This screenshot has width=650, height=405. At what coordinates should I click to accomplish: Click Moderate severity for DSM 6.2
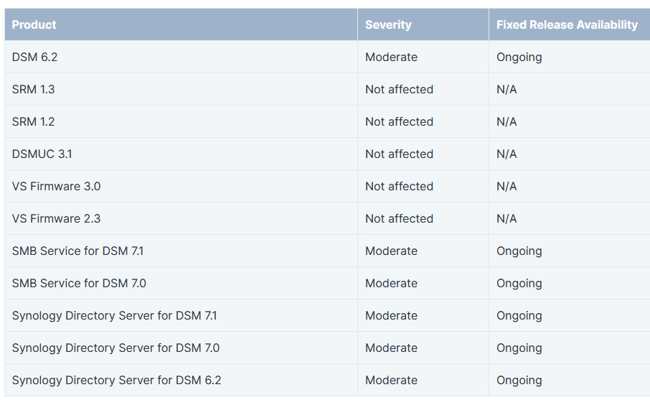point(391,57)
